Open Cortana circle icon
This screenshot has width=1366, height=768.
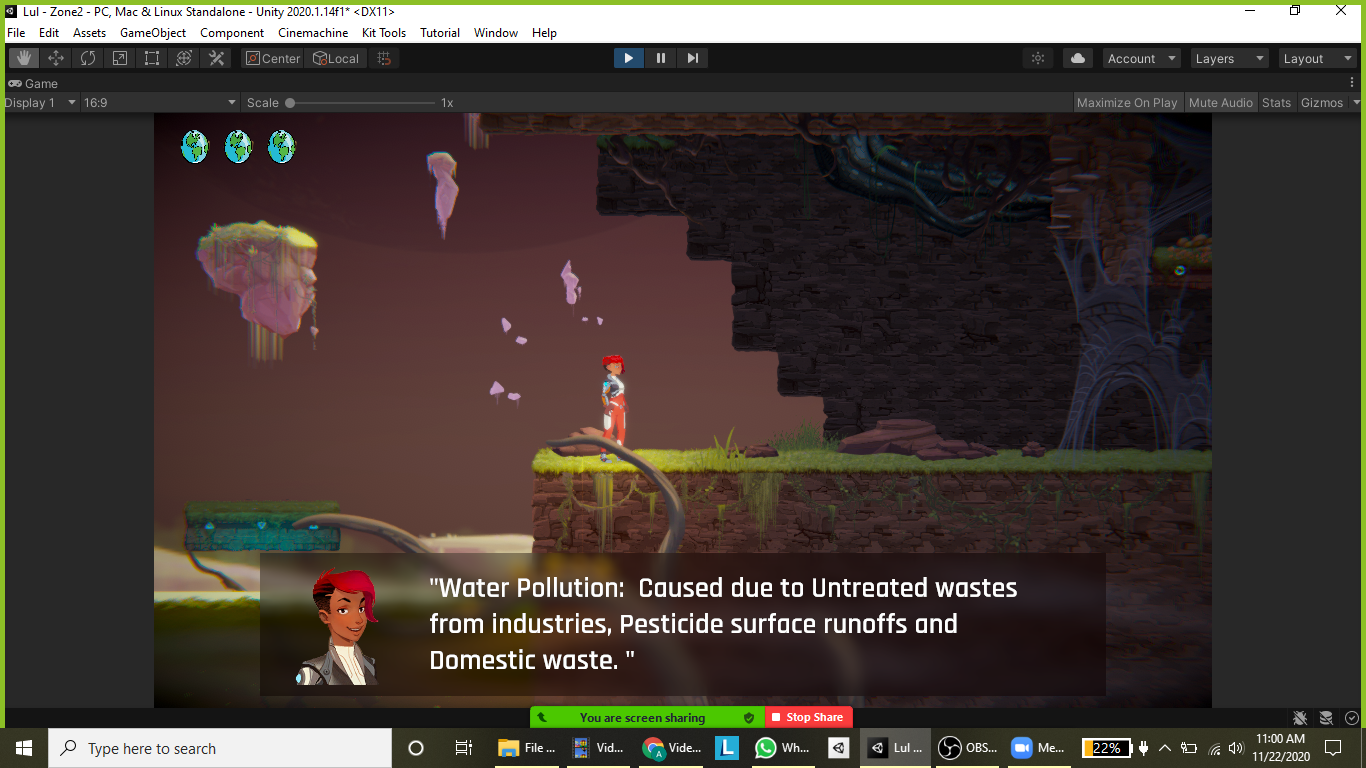[x=416, y=748]
